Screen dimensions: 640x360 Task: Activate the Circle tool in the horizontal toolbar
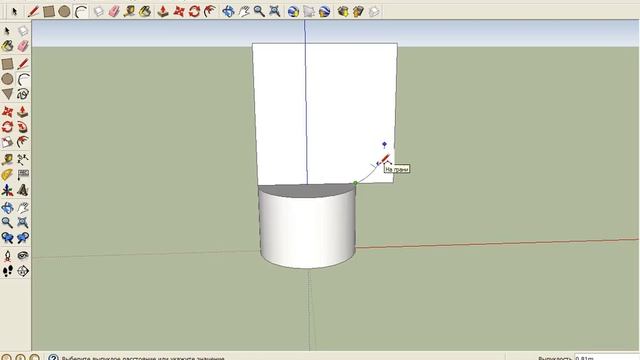coord(64,11)
